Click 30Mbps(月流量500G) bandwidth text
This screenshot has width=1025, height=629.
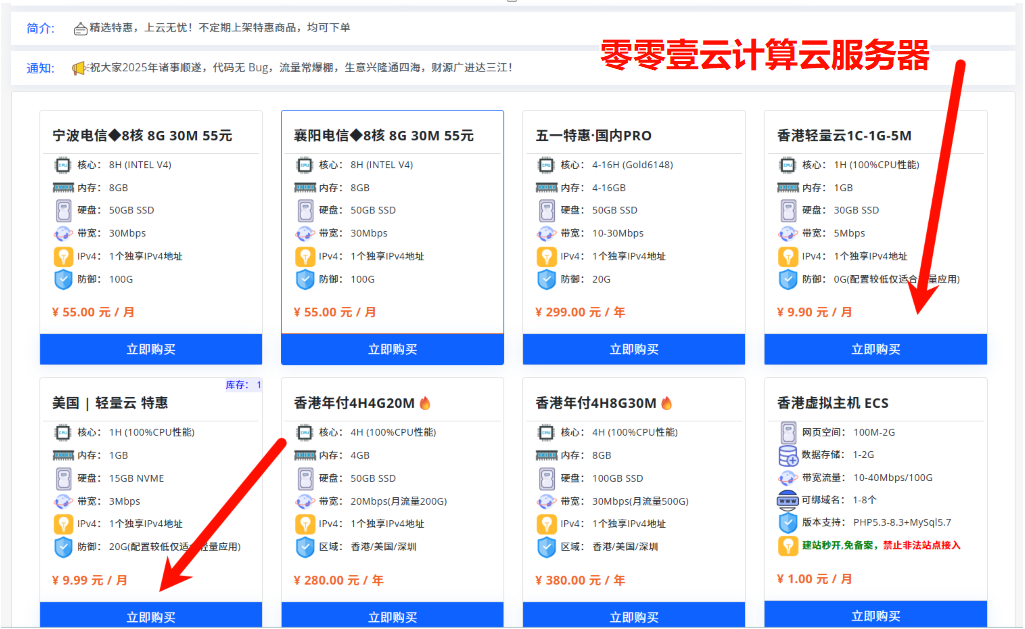pyautogui.click(x=641, y=502)
